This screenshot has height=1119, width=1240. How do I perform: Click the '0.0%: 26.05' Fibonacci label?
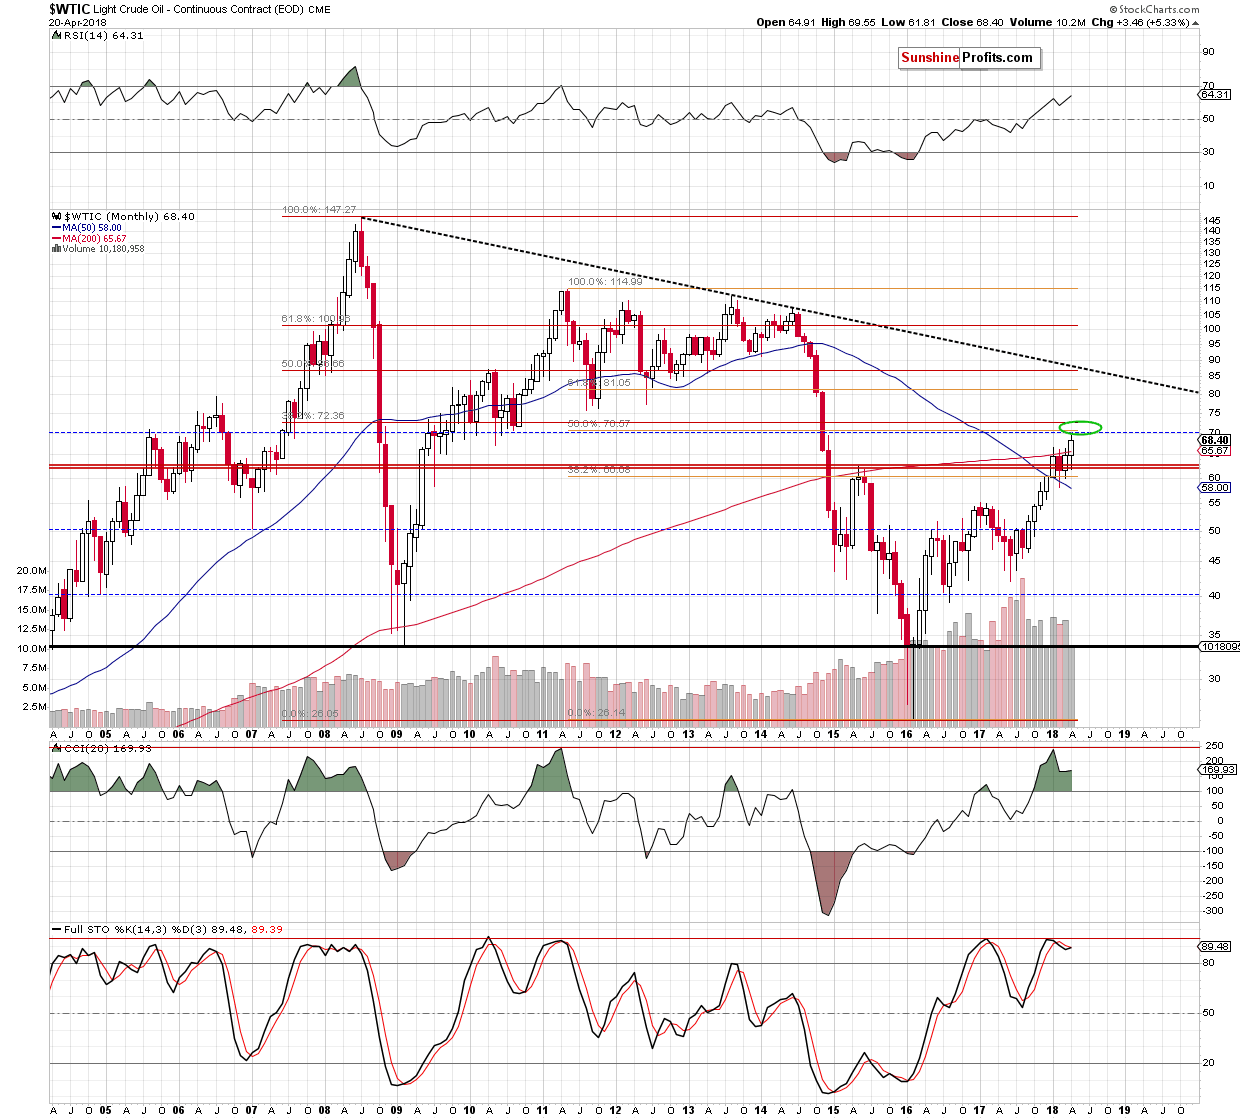pos(310,714)
